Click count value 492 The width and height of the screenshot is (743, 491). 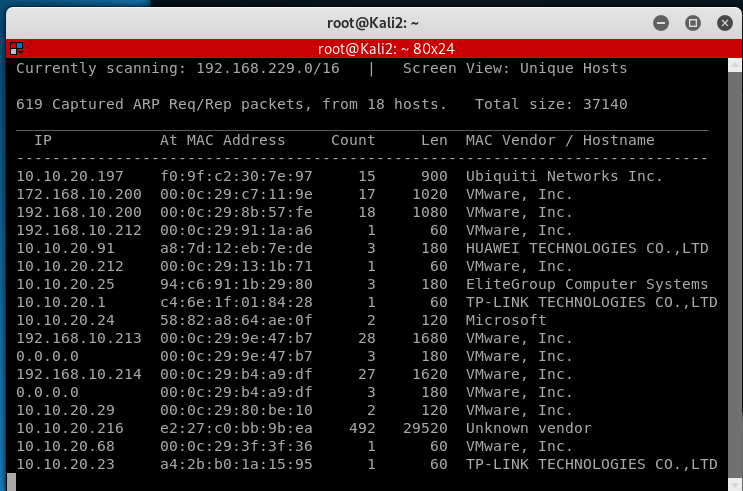pyautogui.click(x=362, y=428)
